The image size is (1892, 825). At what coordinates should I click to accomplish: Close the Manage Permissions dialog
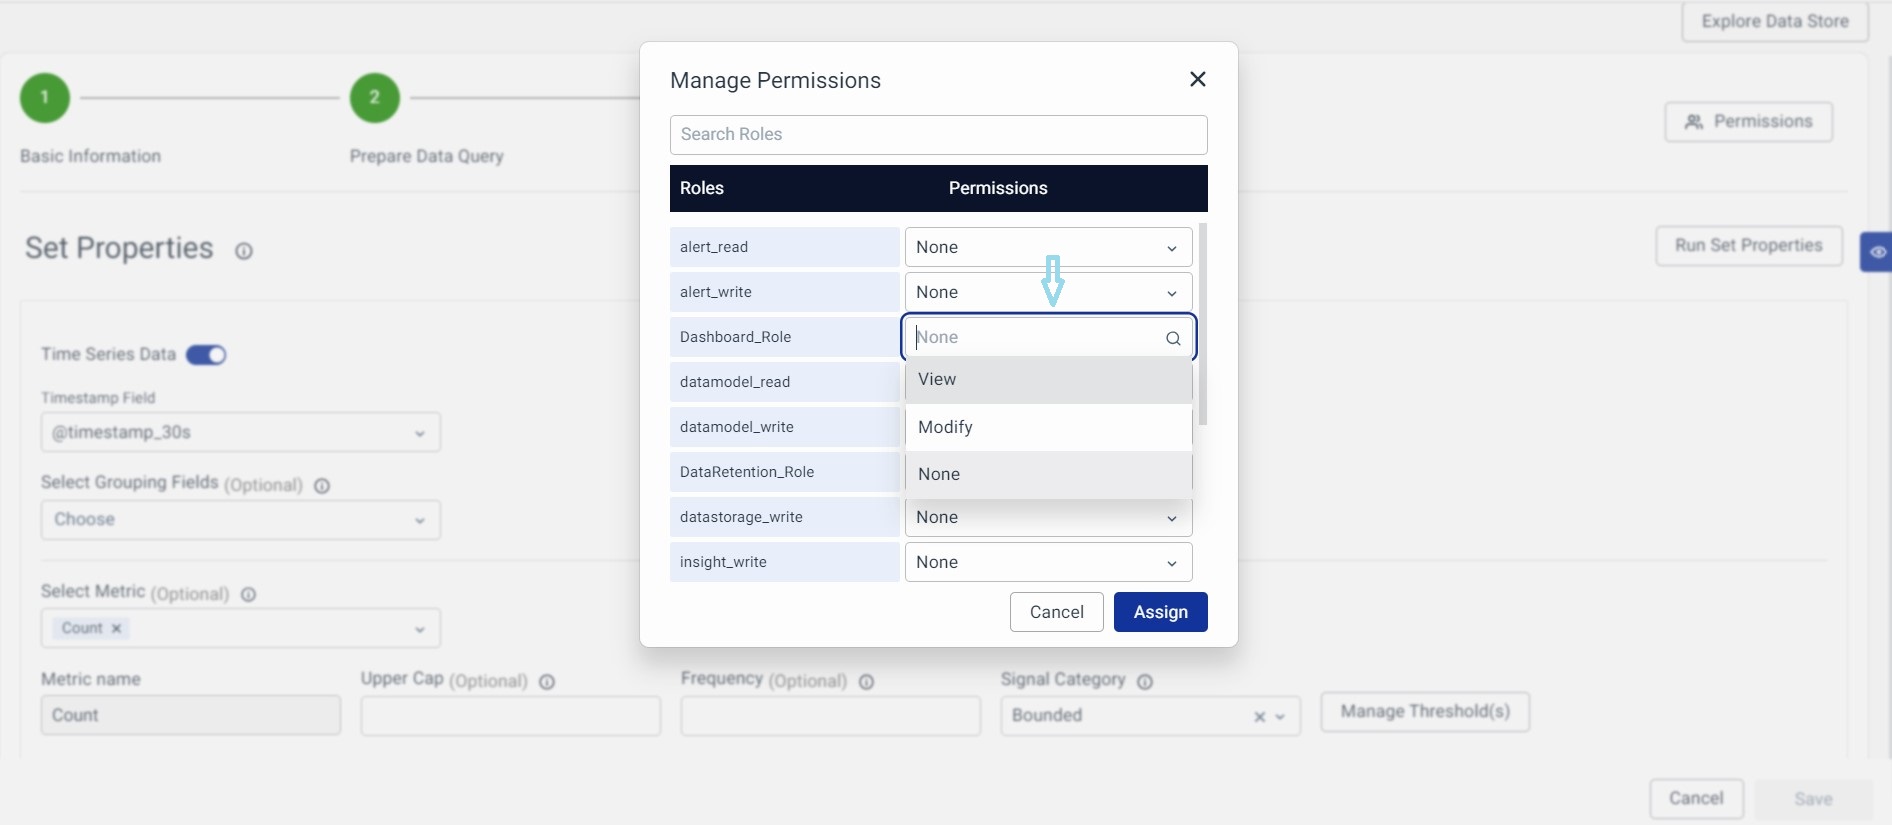click(1197, 79)
